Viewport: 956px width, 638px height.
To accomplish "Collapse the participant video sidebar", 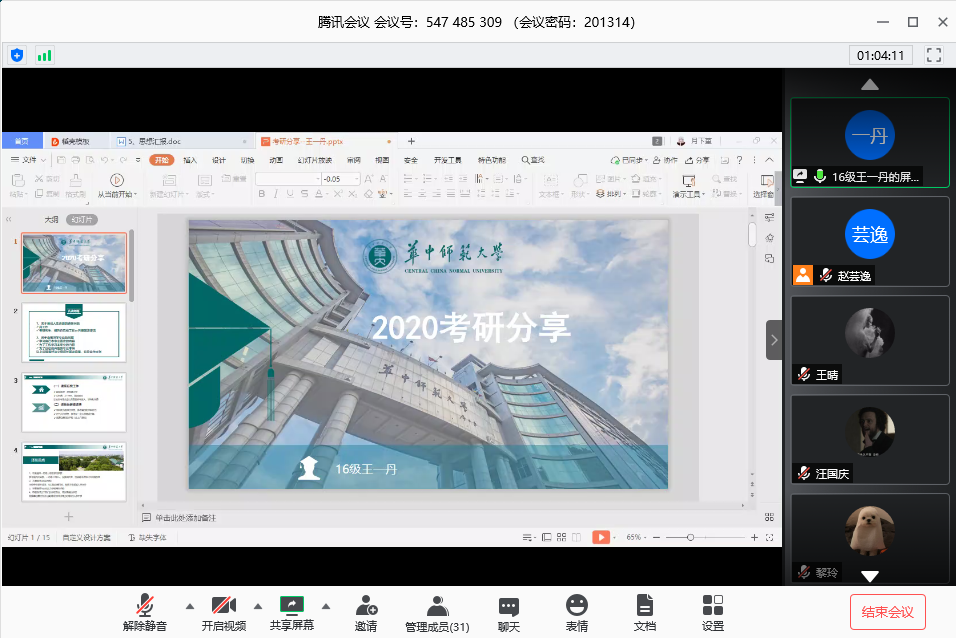I will tap(774, 340).
